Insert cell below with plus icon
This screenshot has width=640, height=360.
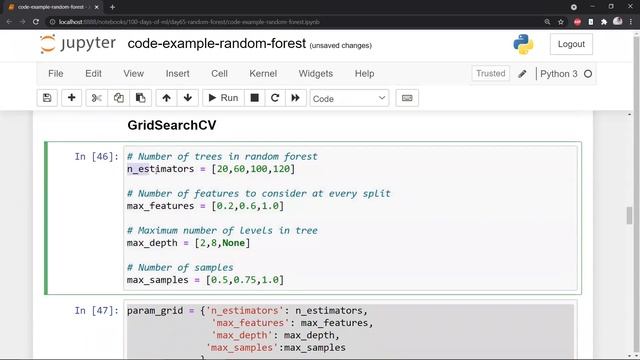coord(71,98)
